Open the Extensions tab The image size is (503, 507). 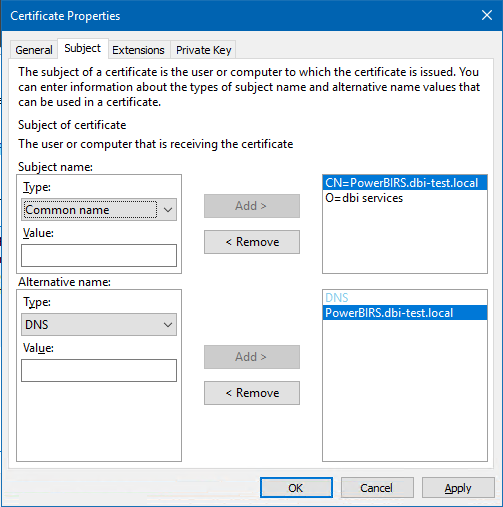click(x=138, y=50)
